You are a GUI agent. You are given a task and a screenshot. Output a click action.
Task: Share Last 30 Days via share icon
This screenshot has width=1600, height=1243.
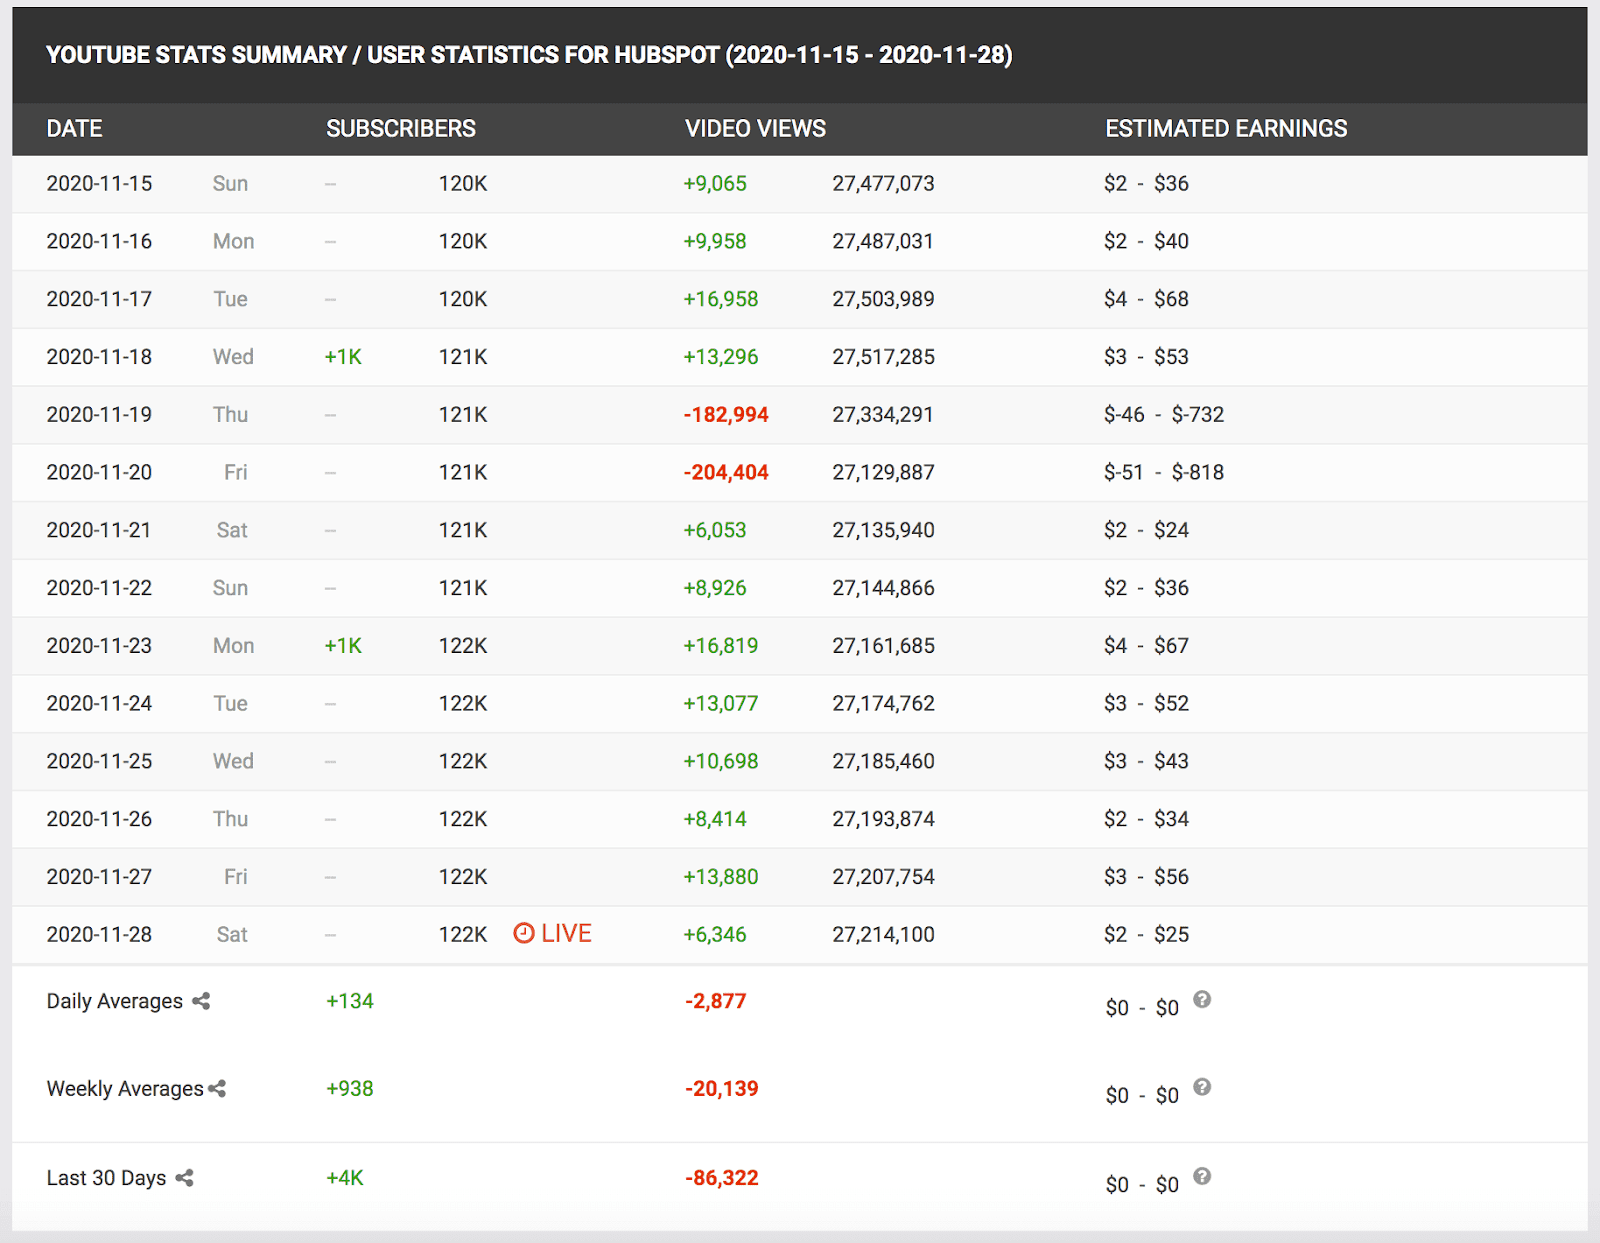coord(184,1178)
